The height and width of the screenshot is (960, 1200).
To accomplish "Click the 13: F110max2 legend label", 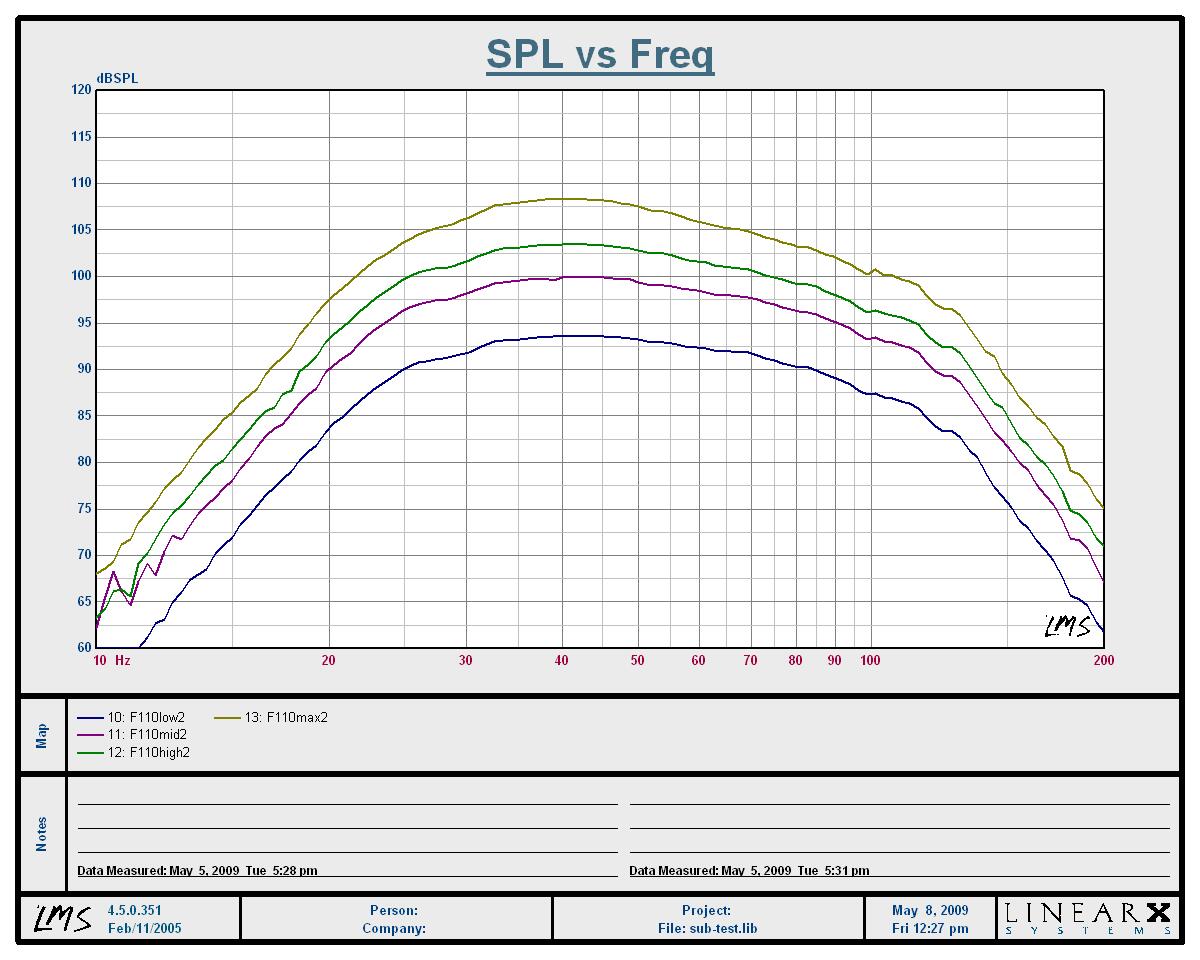I will [286, 717].
